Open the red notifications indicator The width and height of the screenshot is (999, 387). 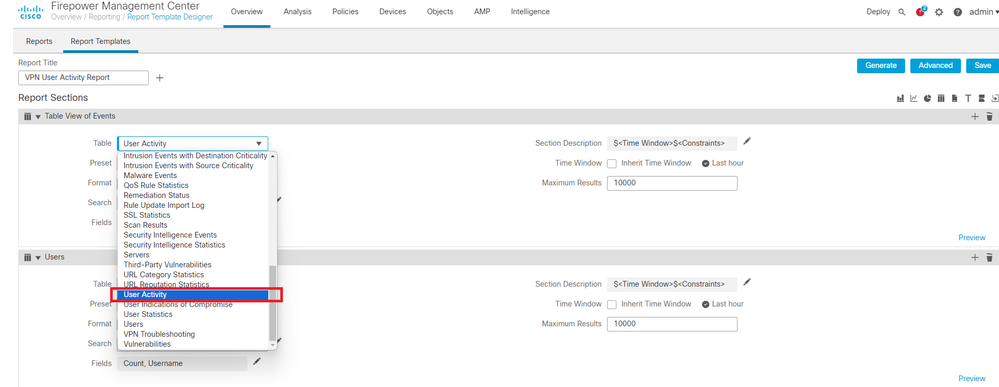tap(921, 11)
